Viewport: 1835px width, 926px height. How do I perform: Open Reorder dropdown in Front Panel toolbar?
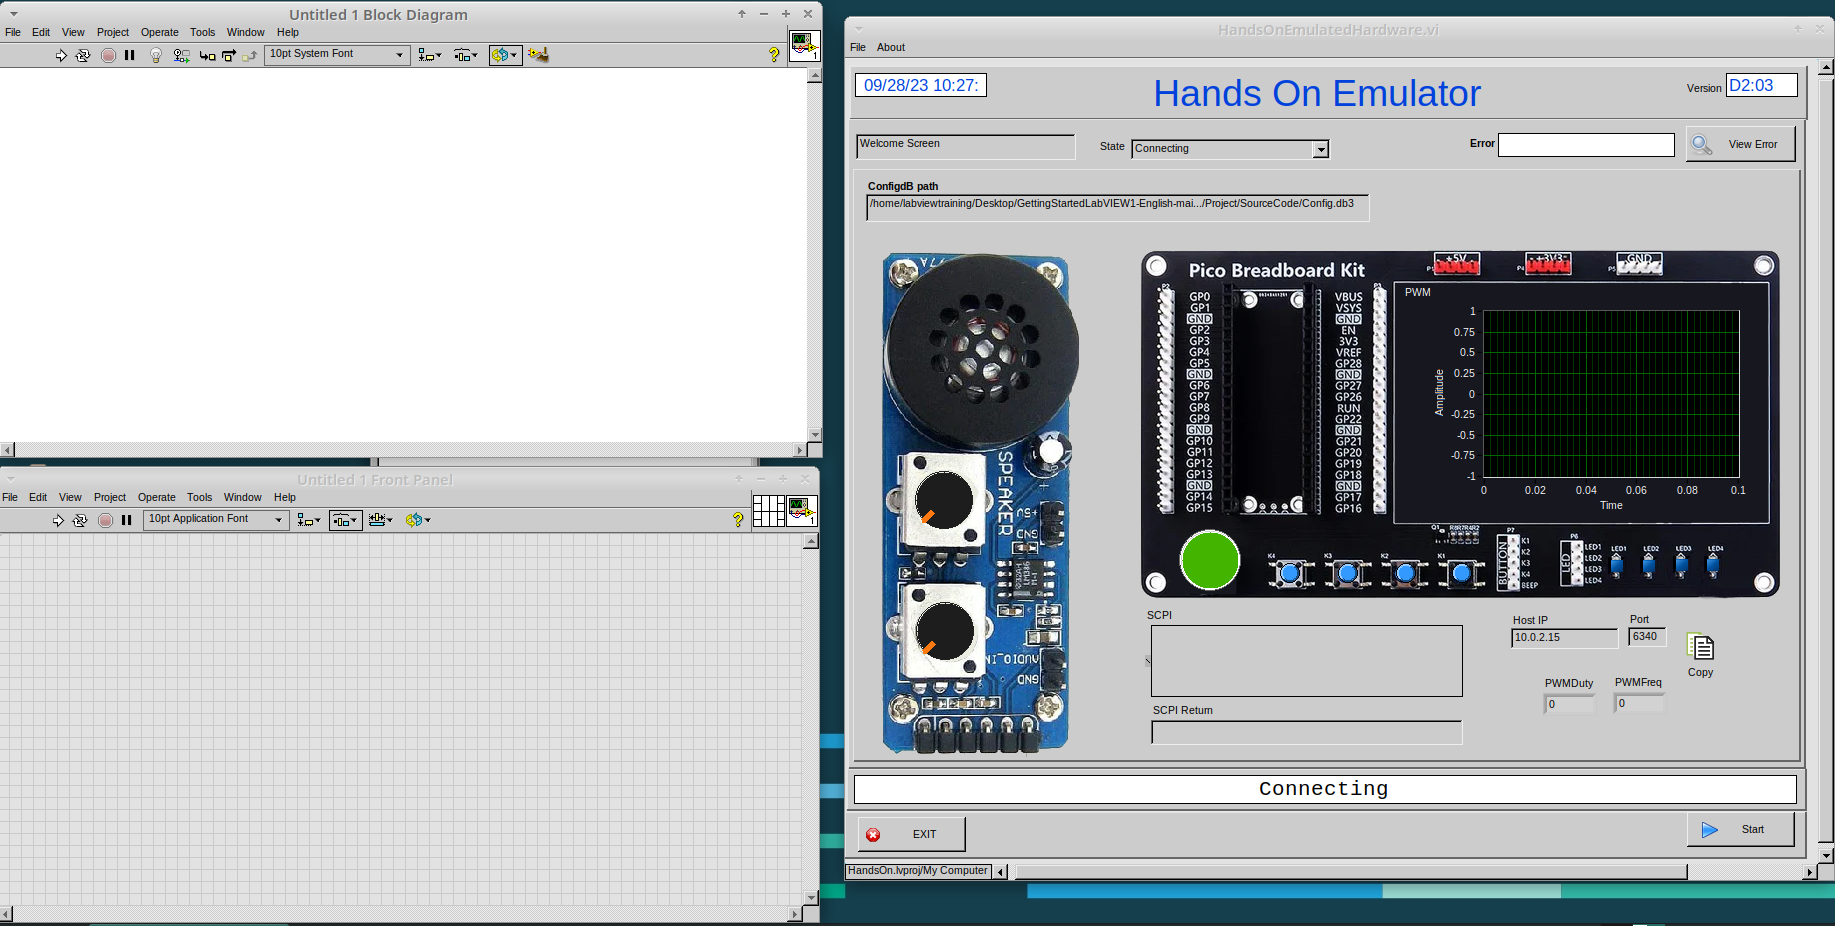point(418,520)
